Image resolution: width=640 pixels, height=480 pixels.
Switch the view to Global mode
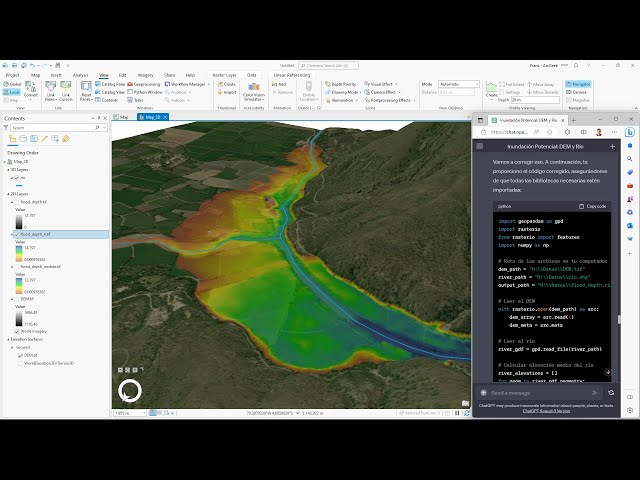12,84
